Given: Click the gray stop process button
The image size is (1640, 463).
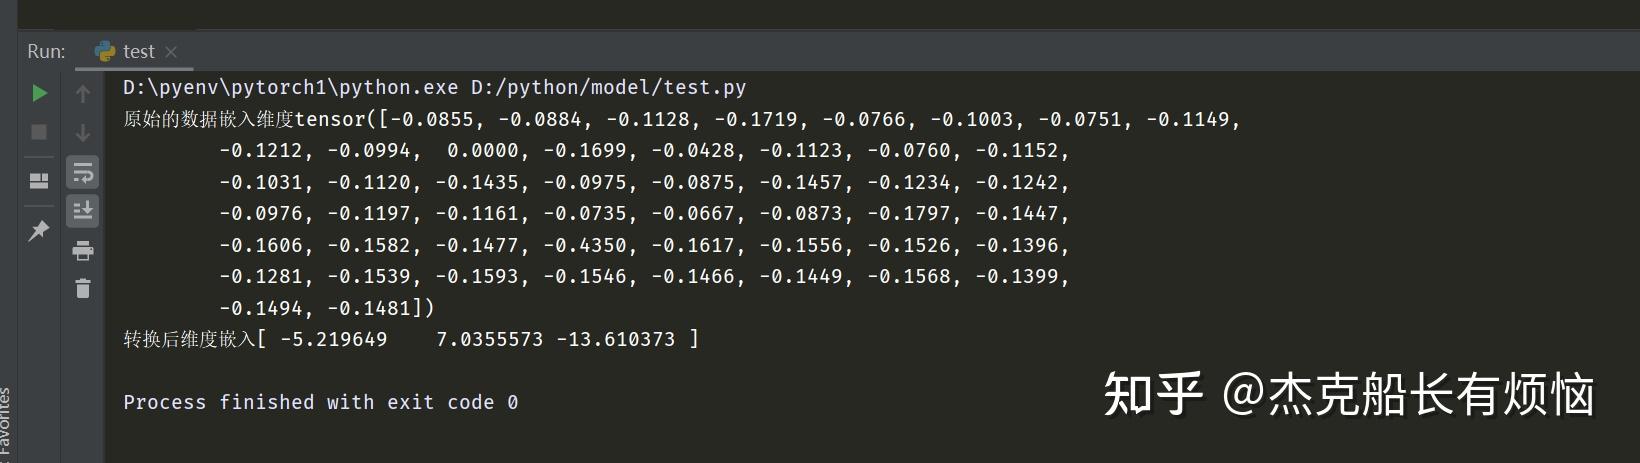Looking at the screenshot, I should [39, 132].
